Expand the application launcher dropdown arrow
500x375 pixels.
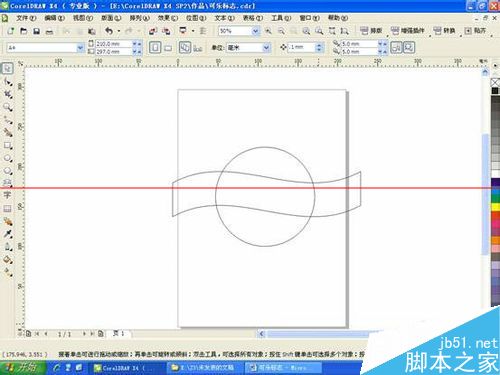coord(193,31)
